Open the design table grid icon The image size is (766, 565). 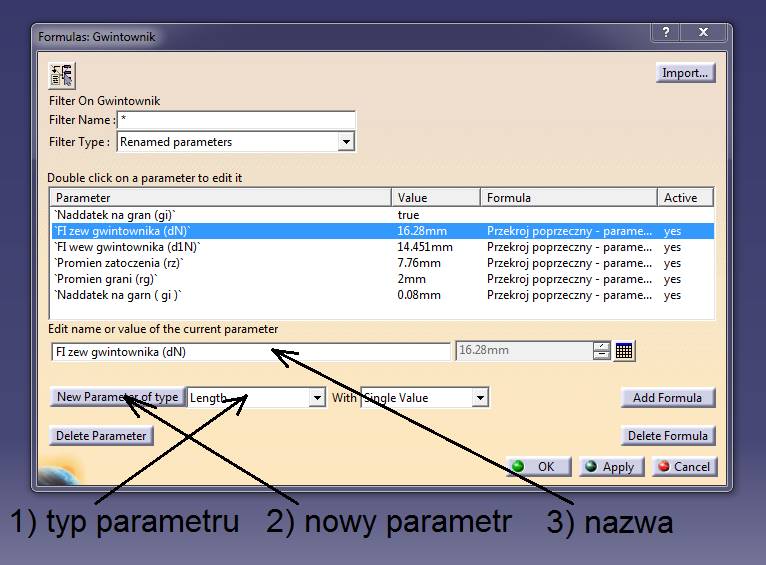pyautogui.click(x=624, y=351)
